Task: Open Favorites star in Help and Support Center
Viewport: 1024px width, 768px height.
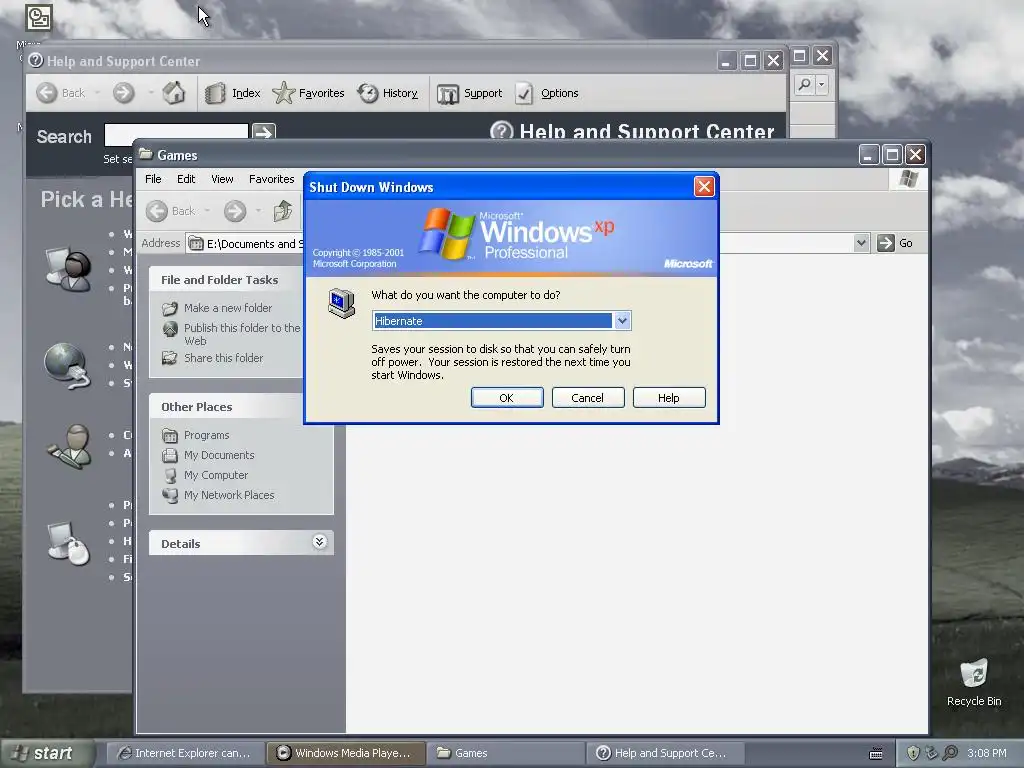Action: [x=308, y=93]
